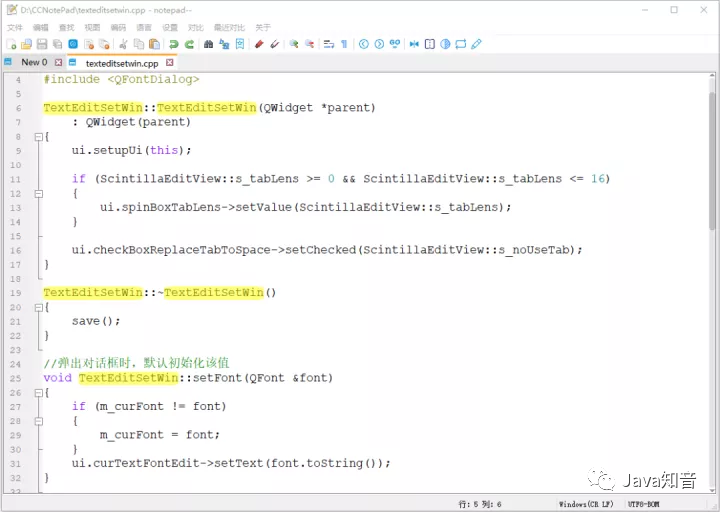Open the 编辑 menu
The width and height of the screenshot is (720, 512).
[40, 28]
